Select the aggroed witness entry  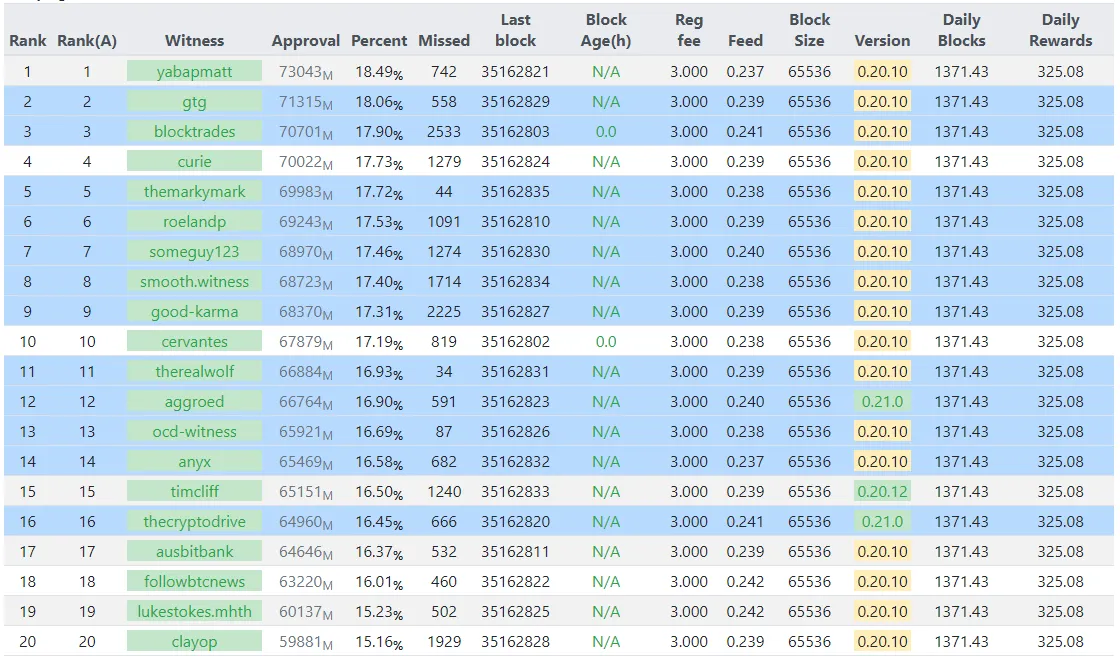pos(194,402)
